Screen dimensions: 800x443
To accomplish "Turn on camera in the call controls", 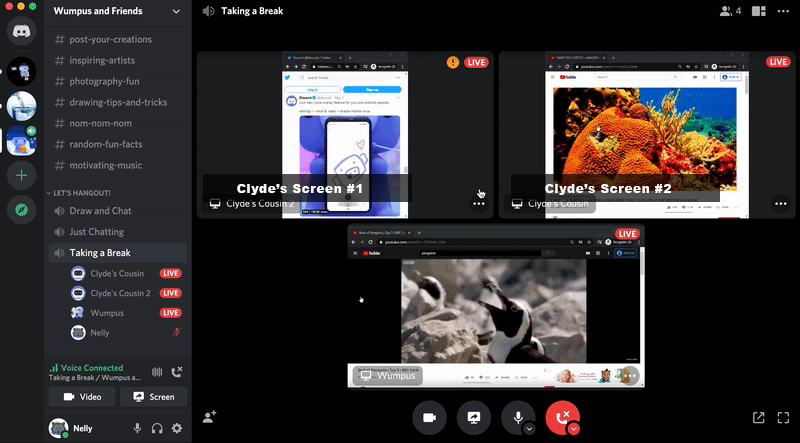I will click(429, 417).
